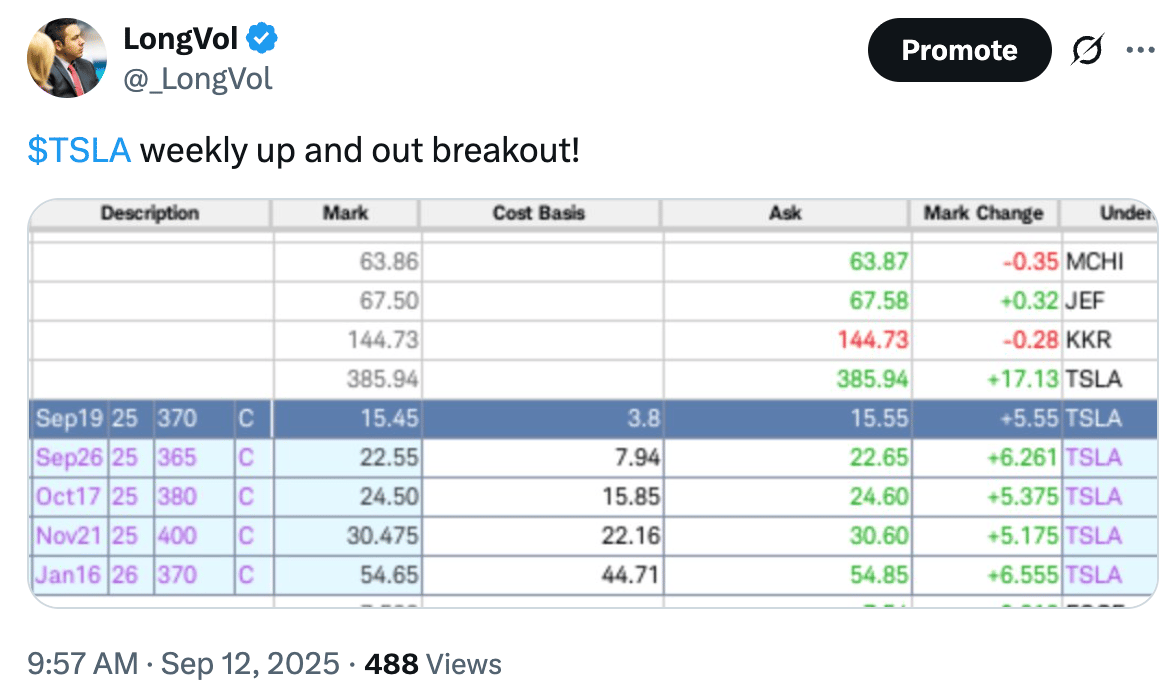Click the post timestamp 9:57 AM

(84, 663)
